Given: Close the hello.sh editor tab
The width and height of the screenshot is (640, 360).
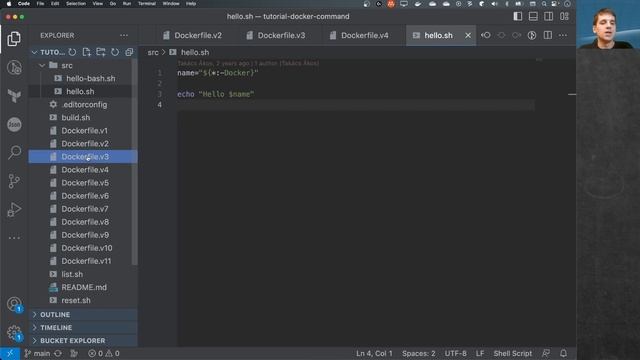Looking at the screenshot, I should coord(468,36).
